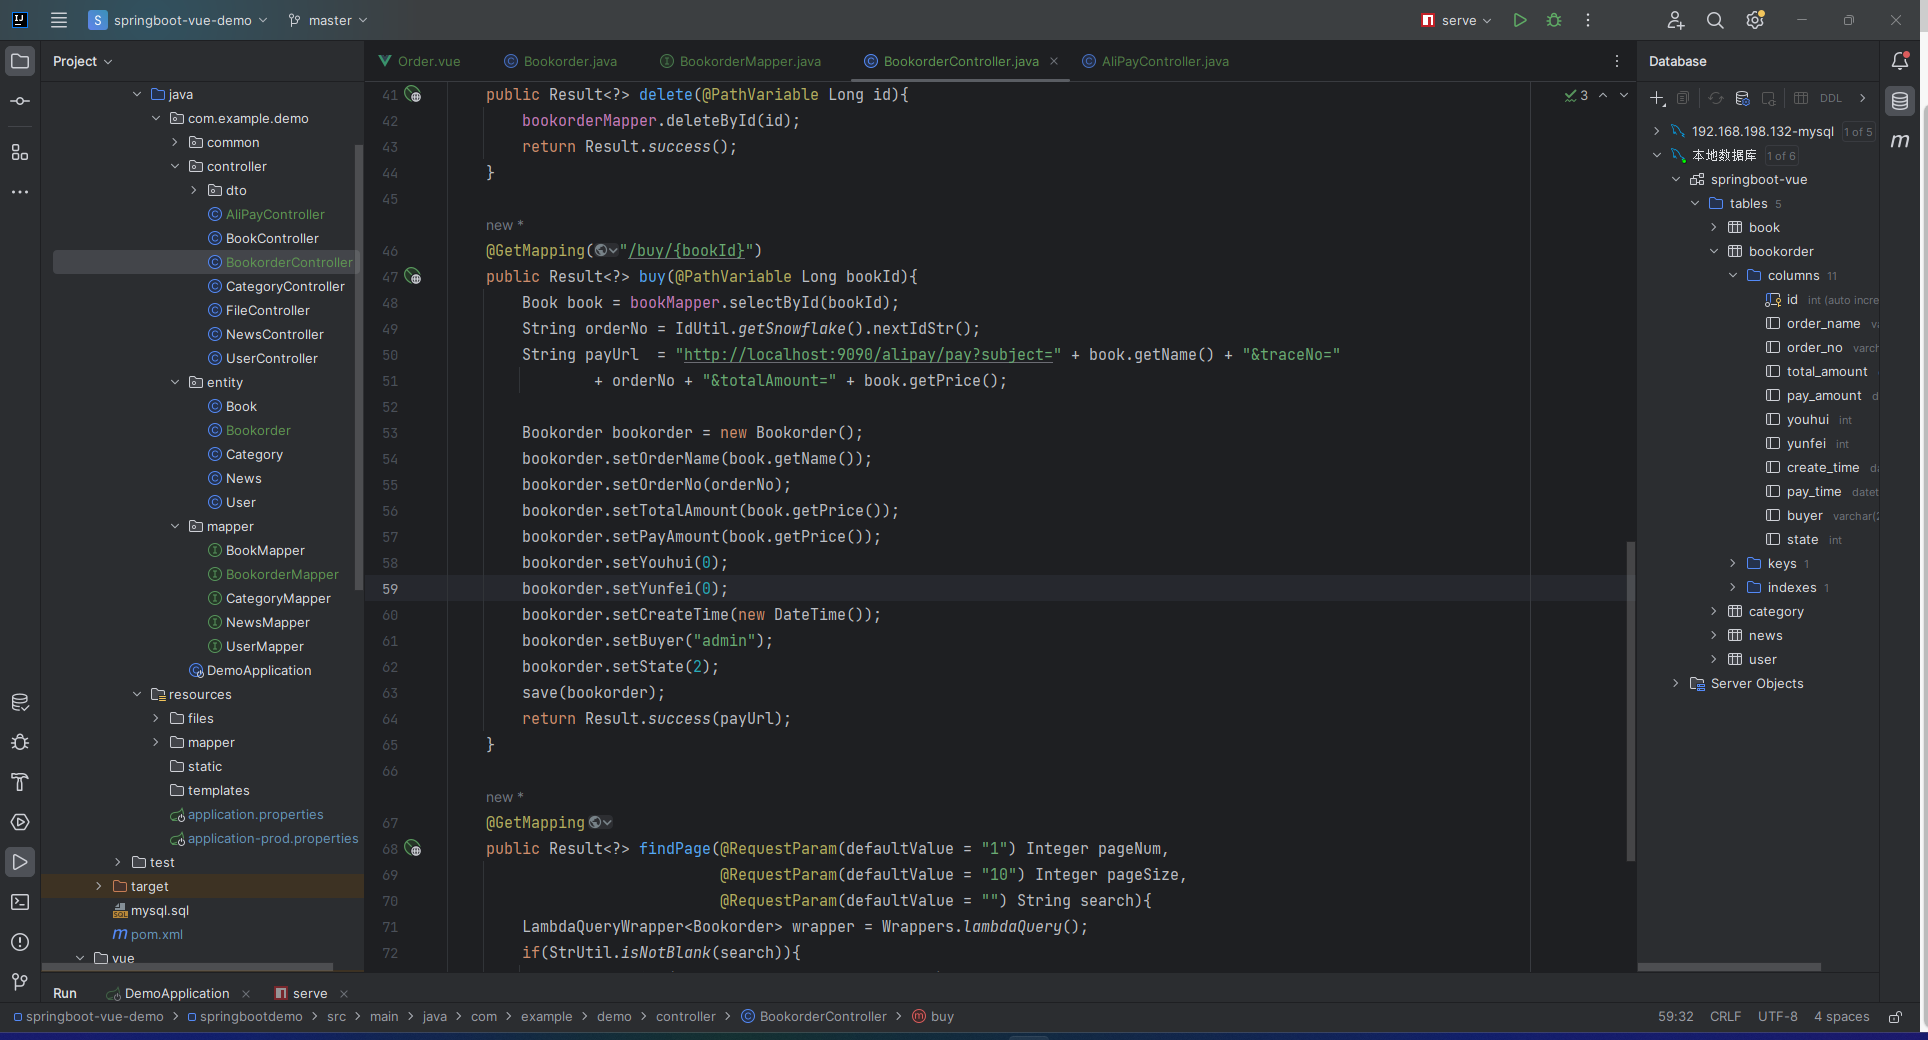Viewport: 1928px width, 1040px height.
Task: Open the Project view dropdown
Action: [x=82, y=61]
